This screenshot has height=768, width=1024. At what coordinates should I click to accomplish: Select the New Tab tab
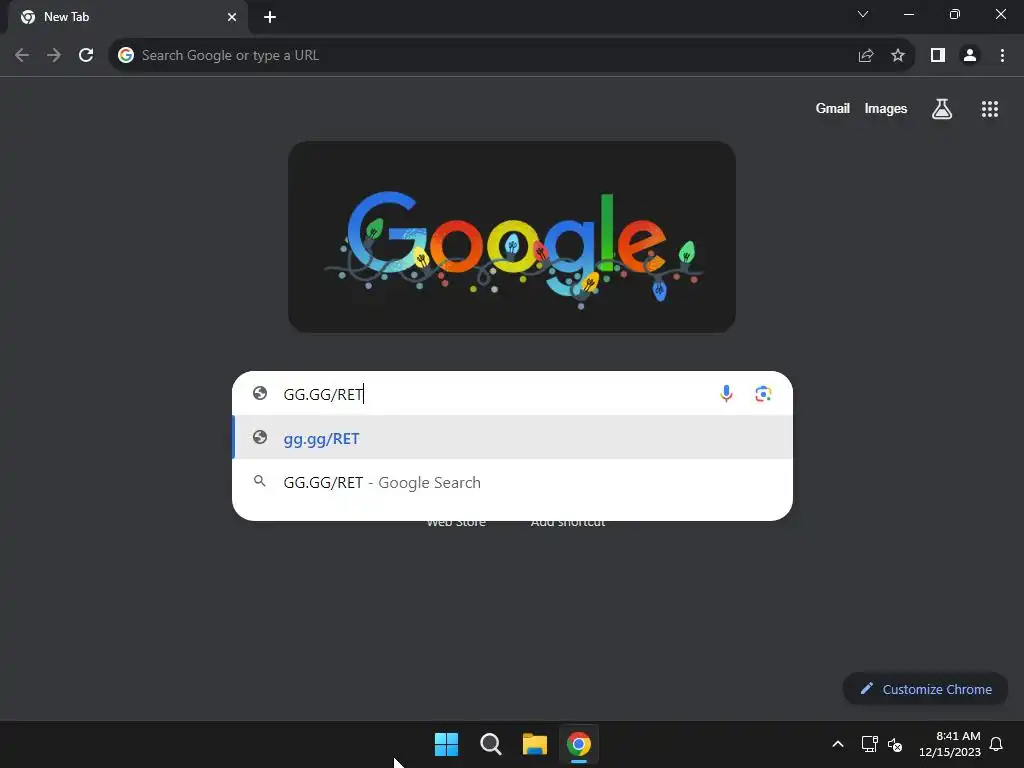(x=127, y=17)
